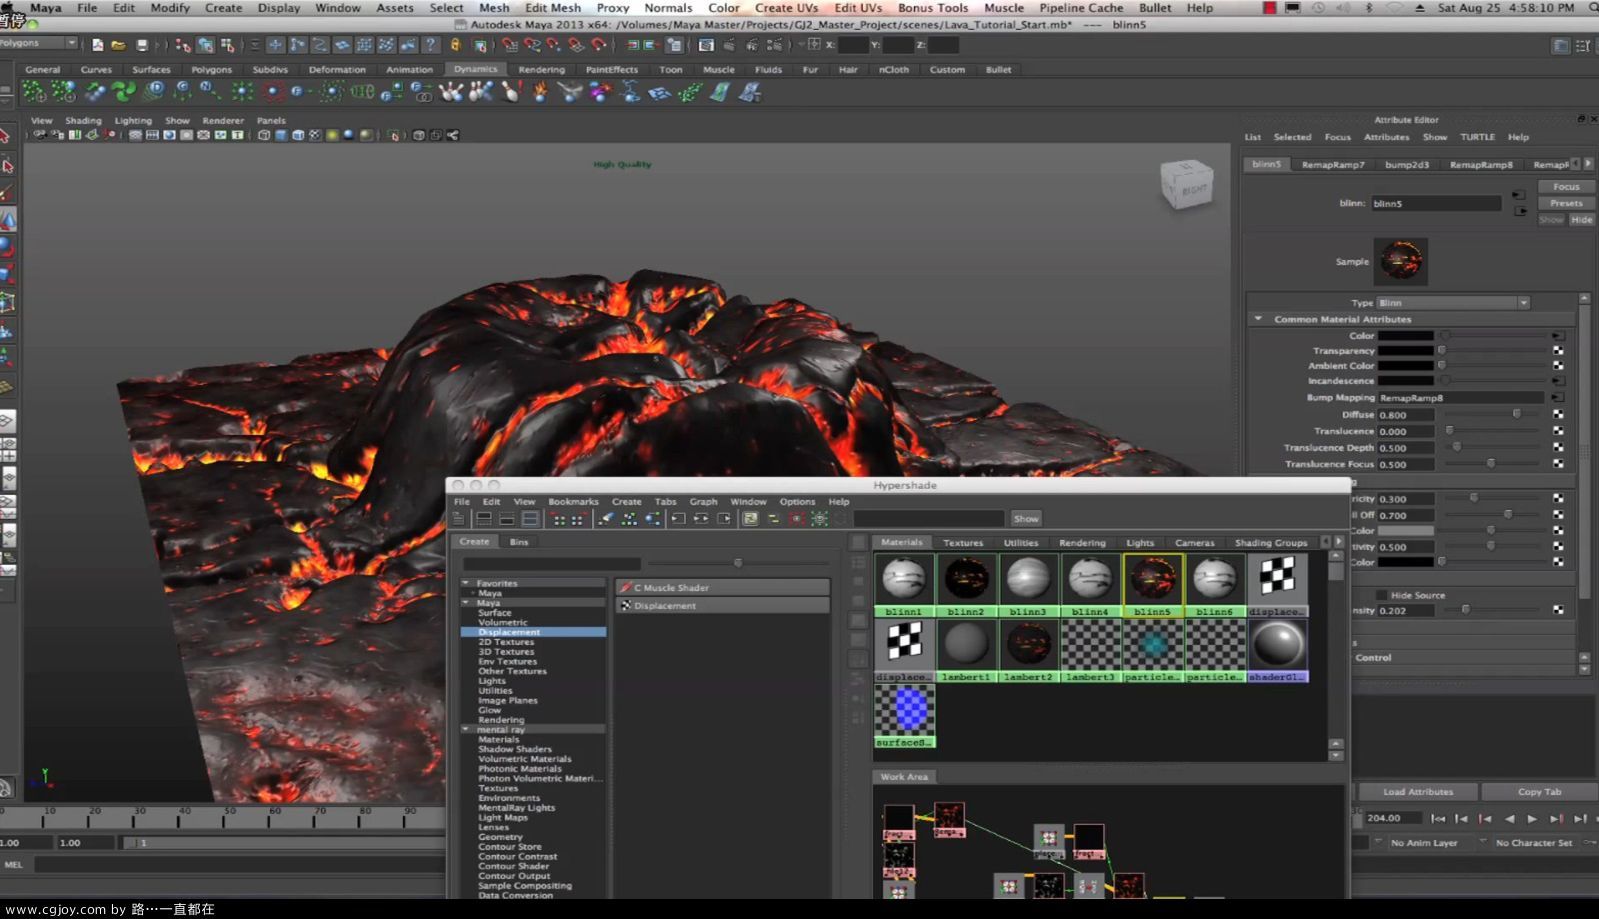Screen dimensions: 1599x919
Task: Click Hypershade input and output connections icon
Action: pos(701,519)
